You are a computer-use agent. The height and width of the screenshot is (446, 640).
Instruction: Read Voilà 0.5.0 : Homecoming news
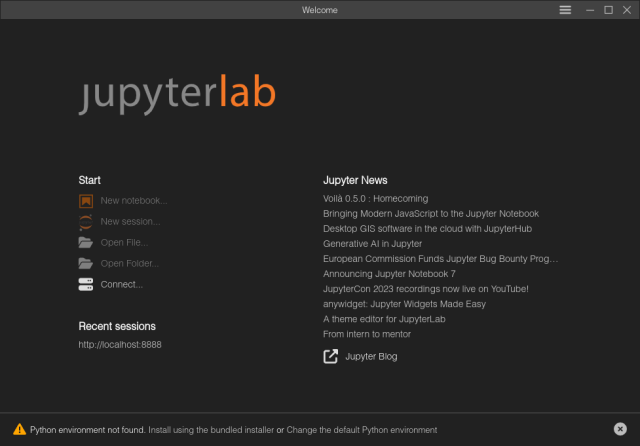tap(376, 199)
